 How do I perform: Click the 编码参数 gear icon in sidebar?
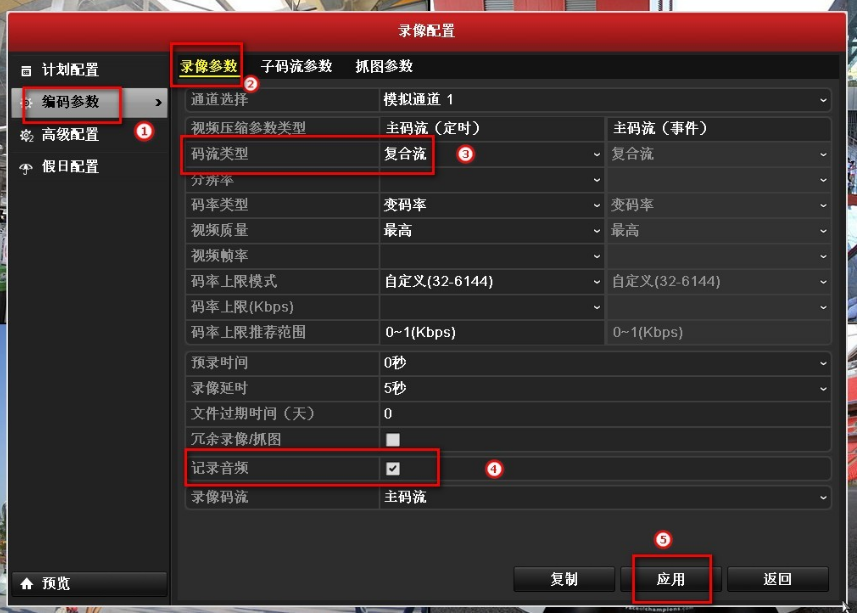[x=26, y=102]
